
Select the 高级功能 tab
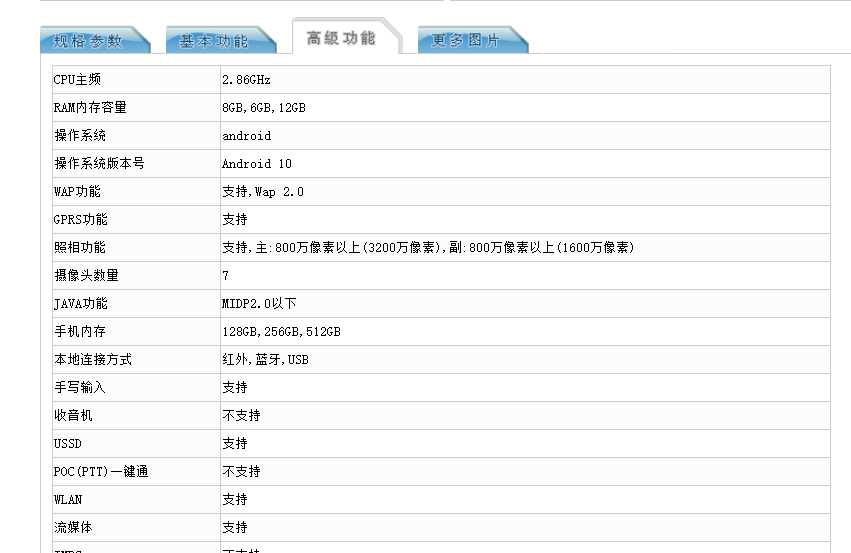click(x=341, y=38)
